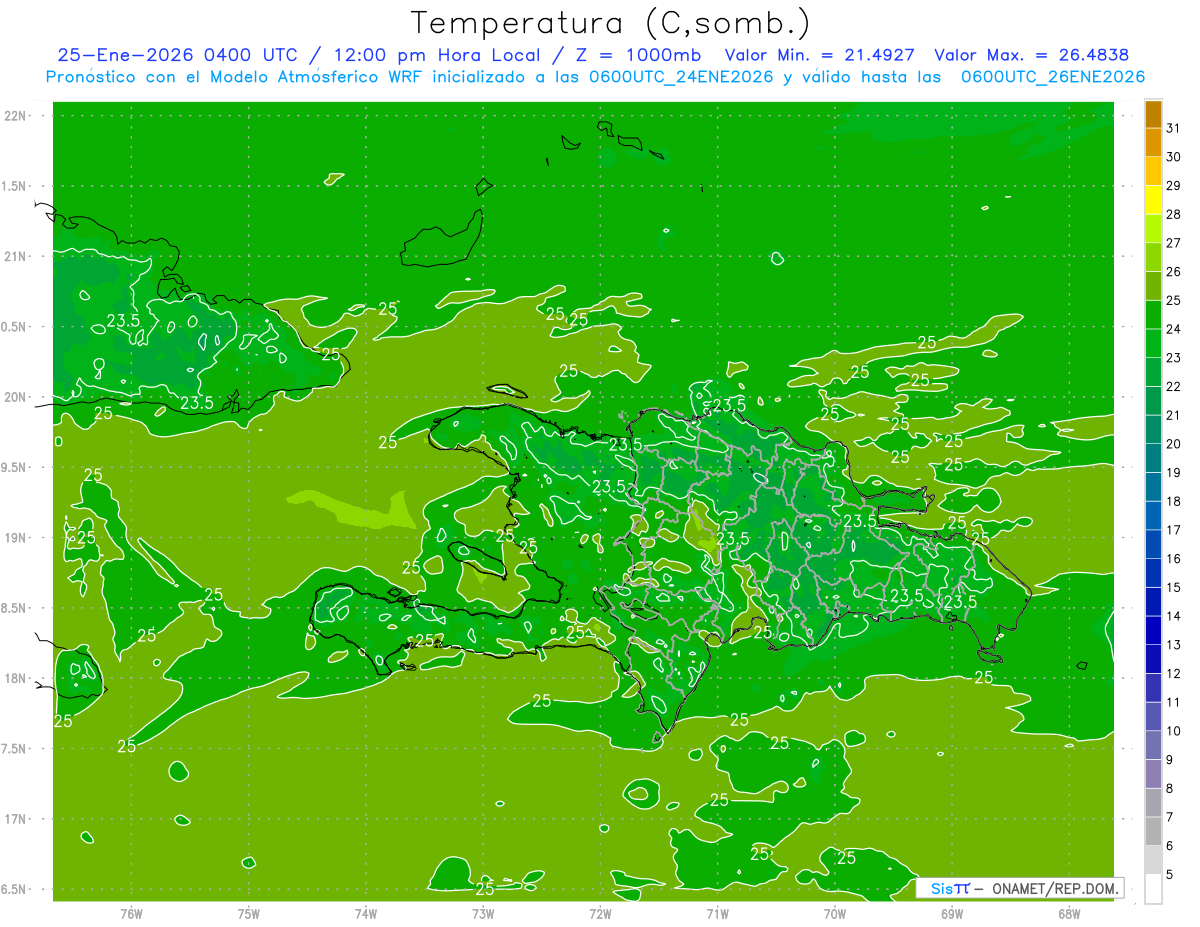Click the '0.5N' latitude axis label
The width and height of the screenshot is (1200, 927).
[x=15, y=327]
